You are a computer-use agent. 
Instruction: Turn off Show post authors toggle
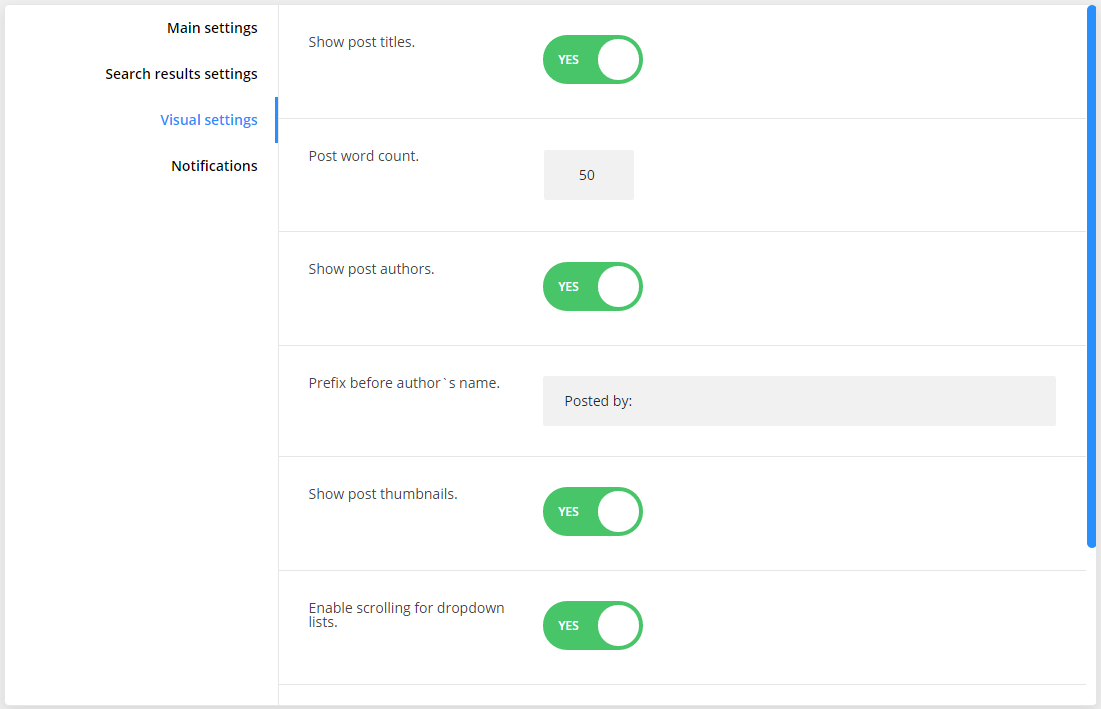pos(592,287)
